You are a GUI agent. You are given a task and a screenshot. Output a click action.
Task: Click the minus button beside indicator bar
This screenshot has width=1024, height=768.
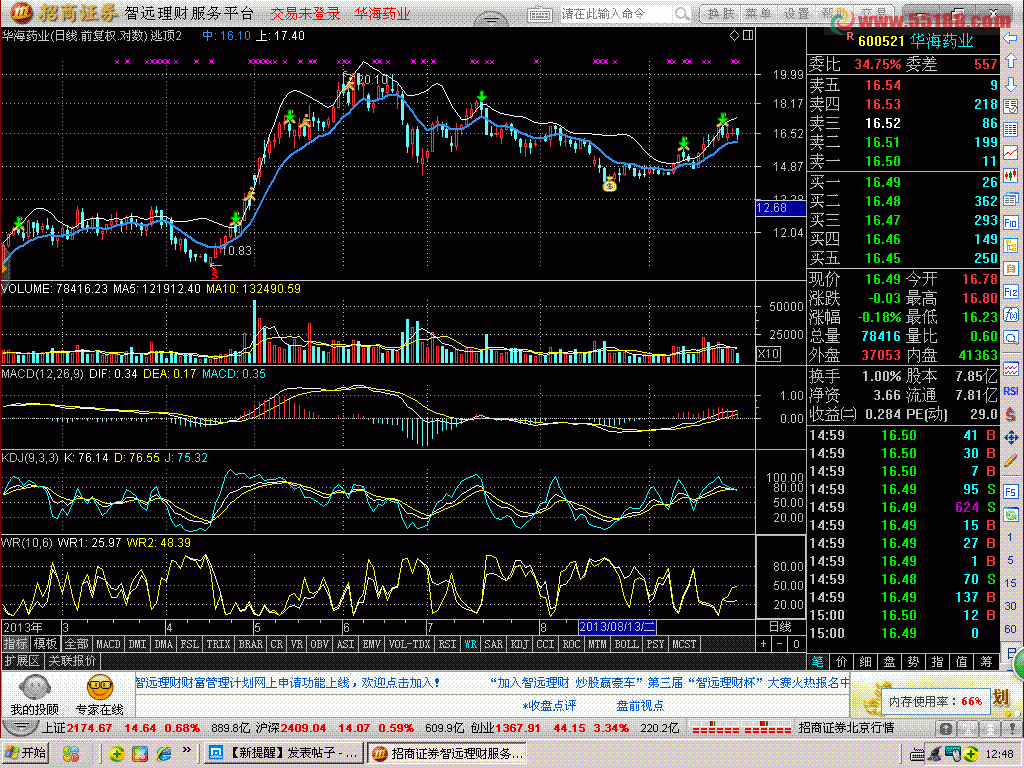pyautogui.click(x=780, y=644)
